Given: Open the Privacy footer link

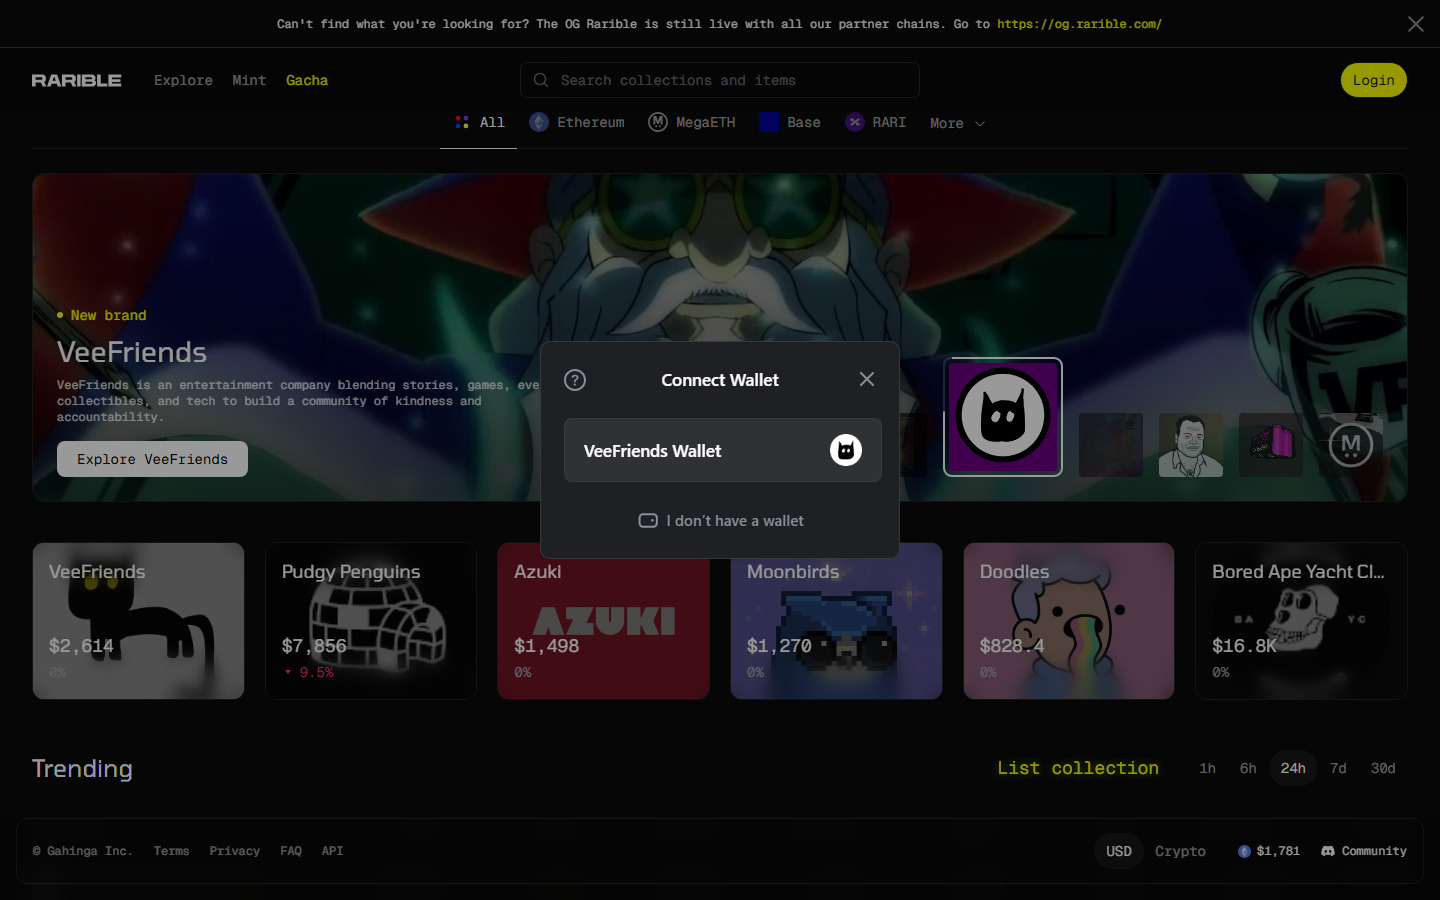Looking at the screenshot, I should [x=235, y=851].
